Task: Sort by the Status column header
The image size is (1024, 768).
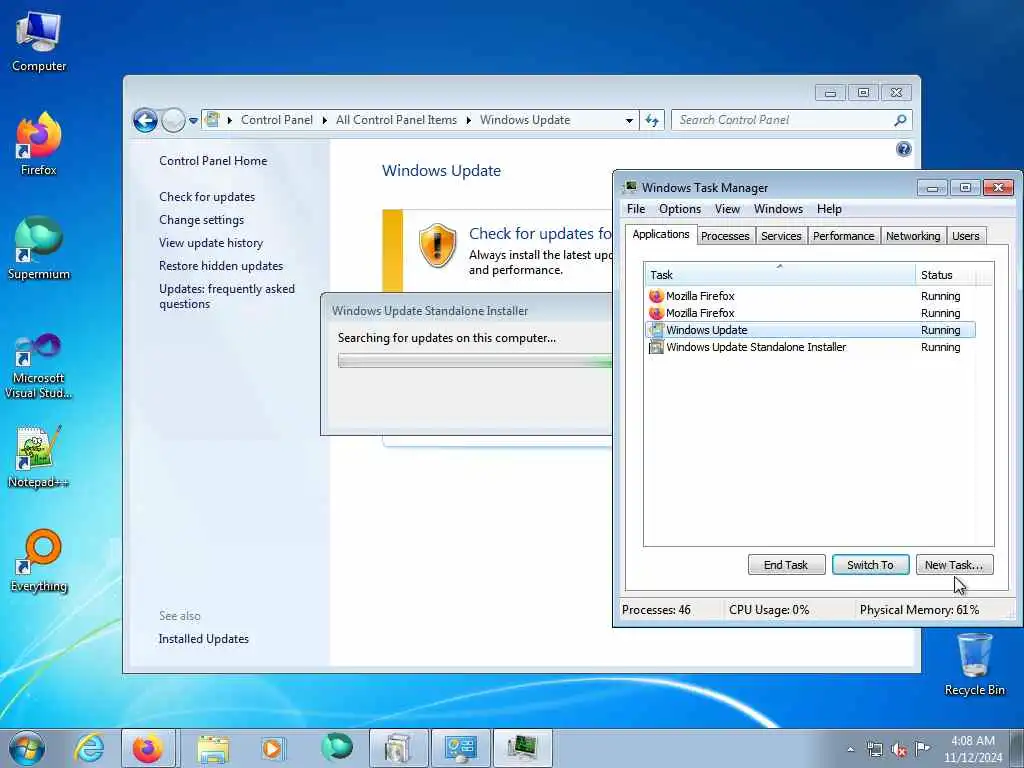Action: (x=947, y=275)
